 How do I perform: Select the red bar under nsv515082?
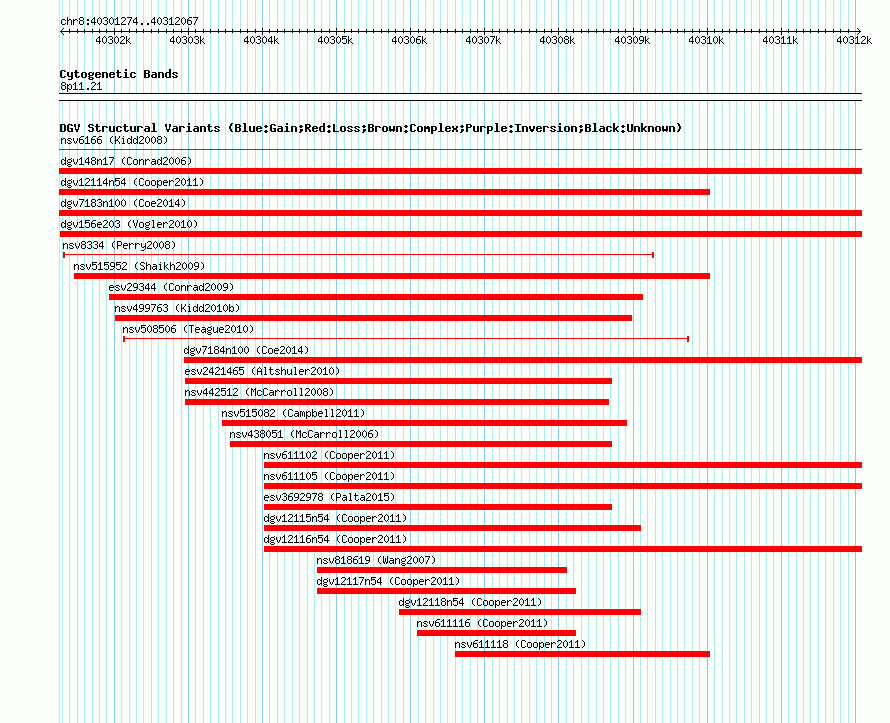[425, 423]
